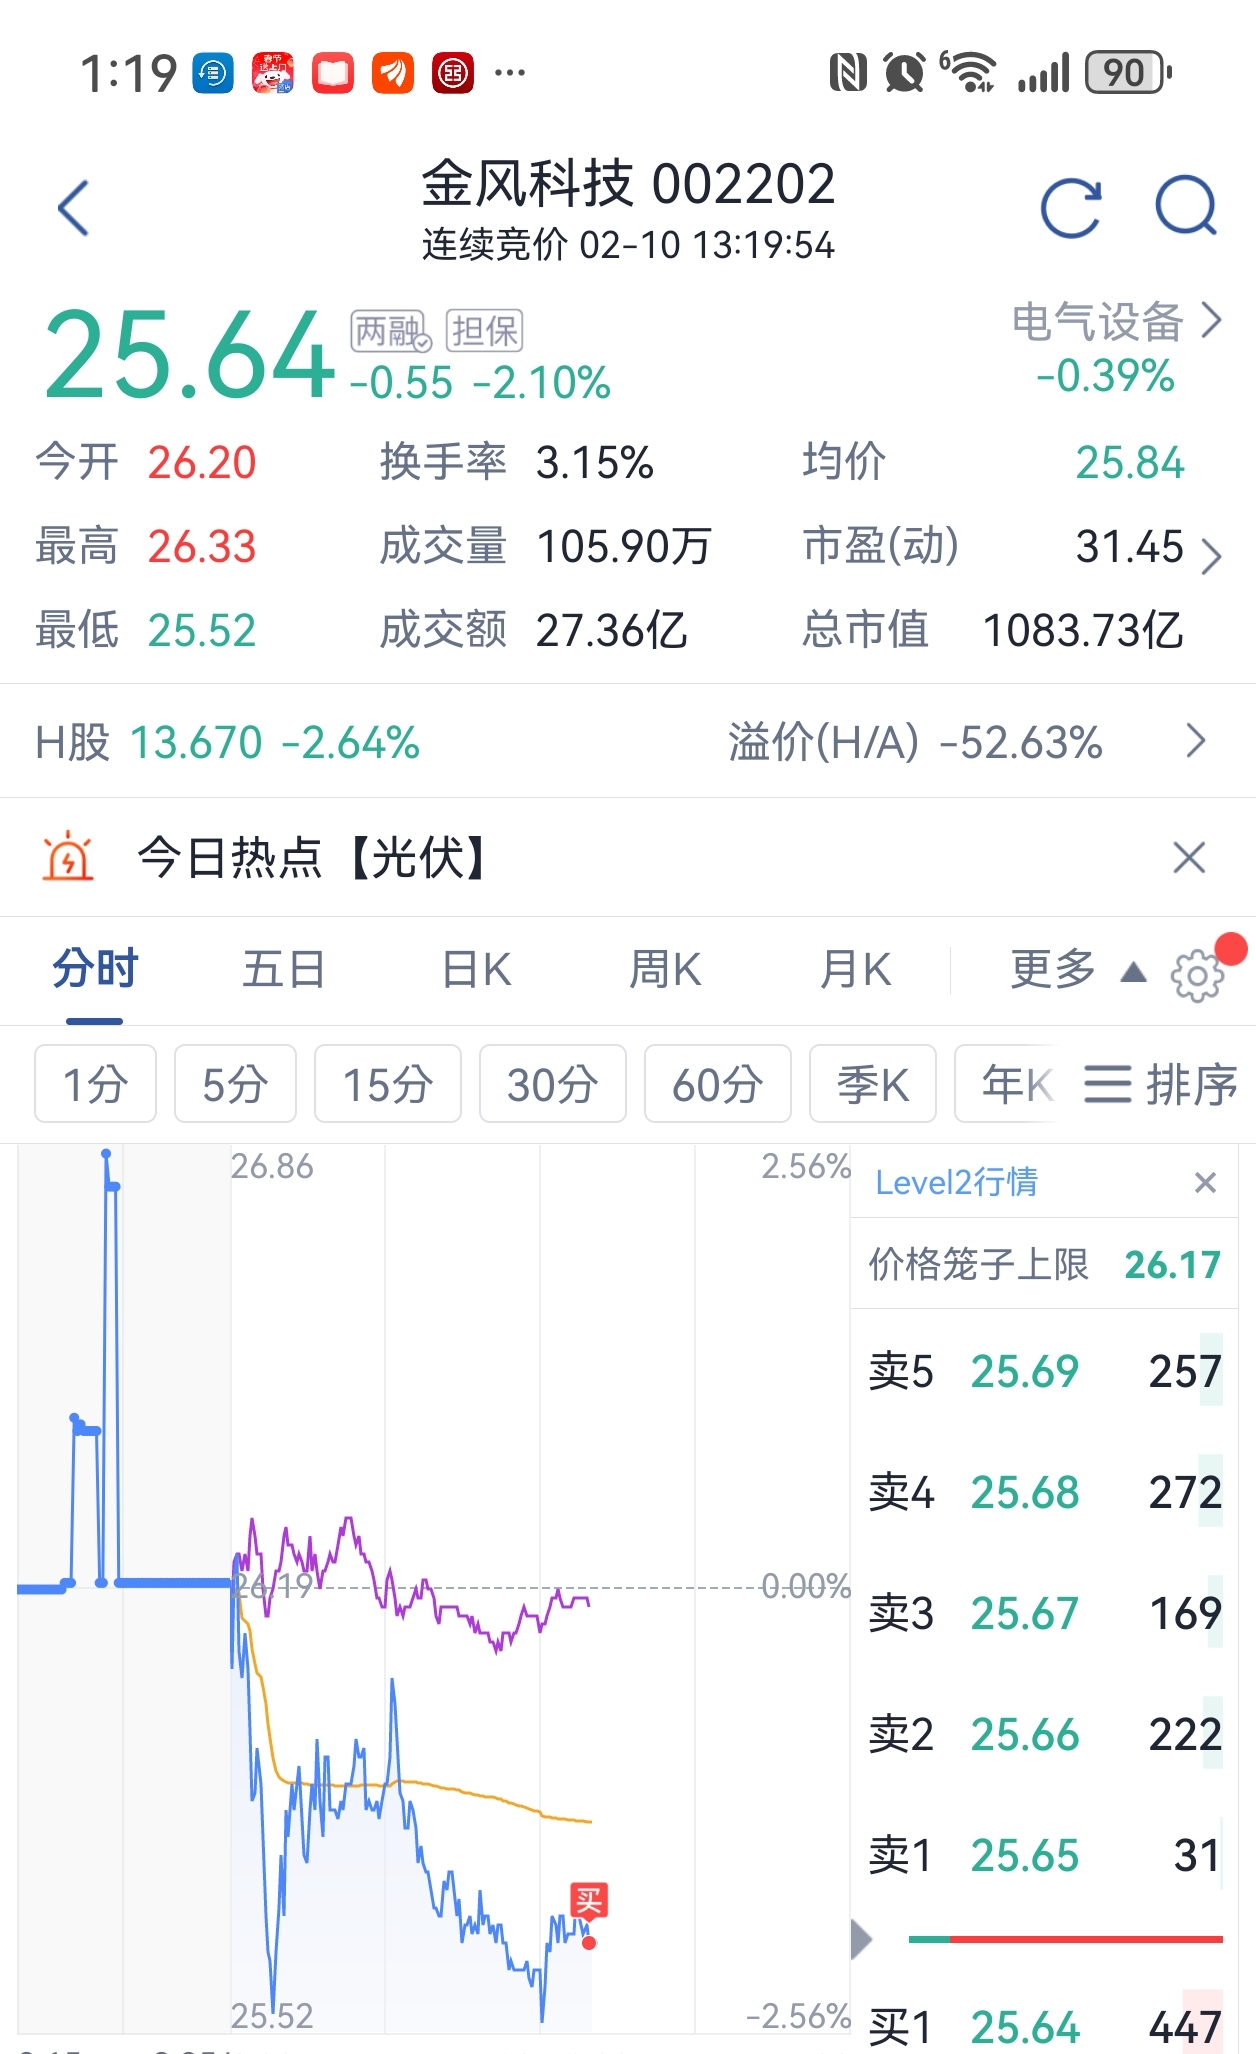Tap the blue app notification icon

coord(212,73)
